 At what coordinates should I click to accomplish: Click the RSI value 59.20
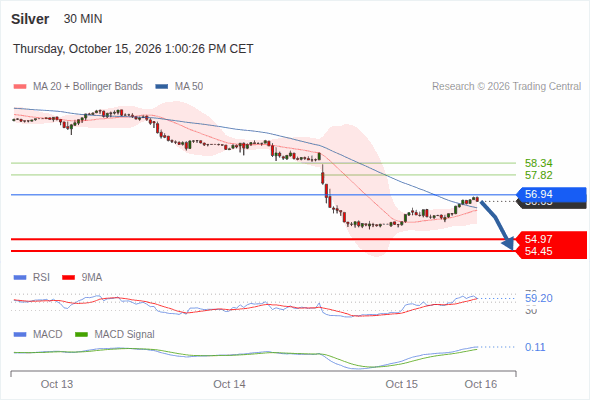(x=538, y=298)
